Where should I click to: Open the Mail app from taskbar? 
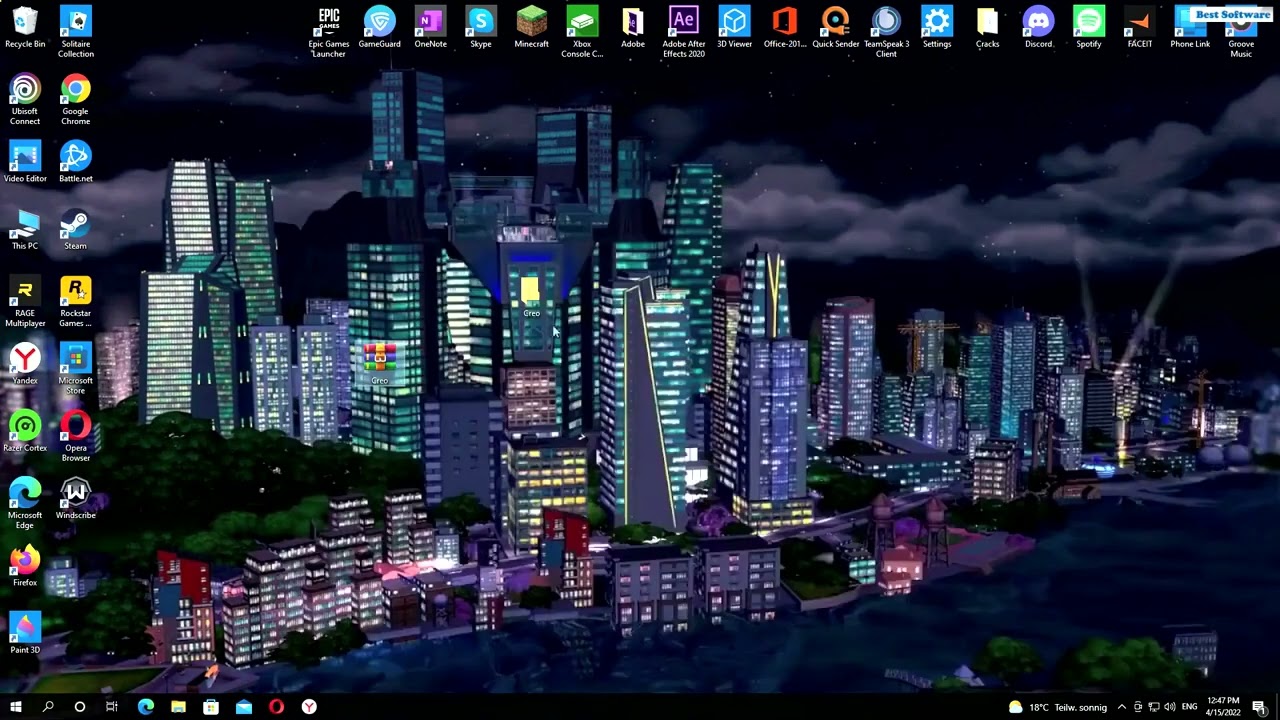point(244,707)
